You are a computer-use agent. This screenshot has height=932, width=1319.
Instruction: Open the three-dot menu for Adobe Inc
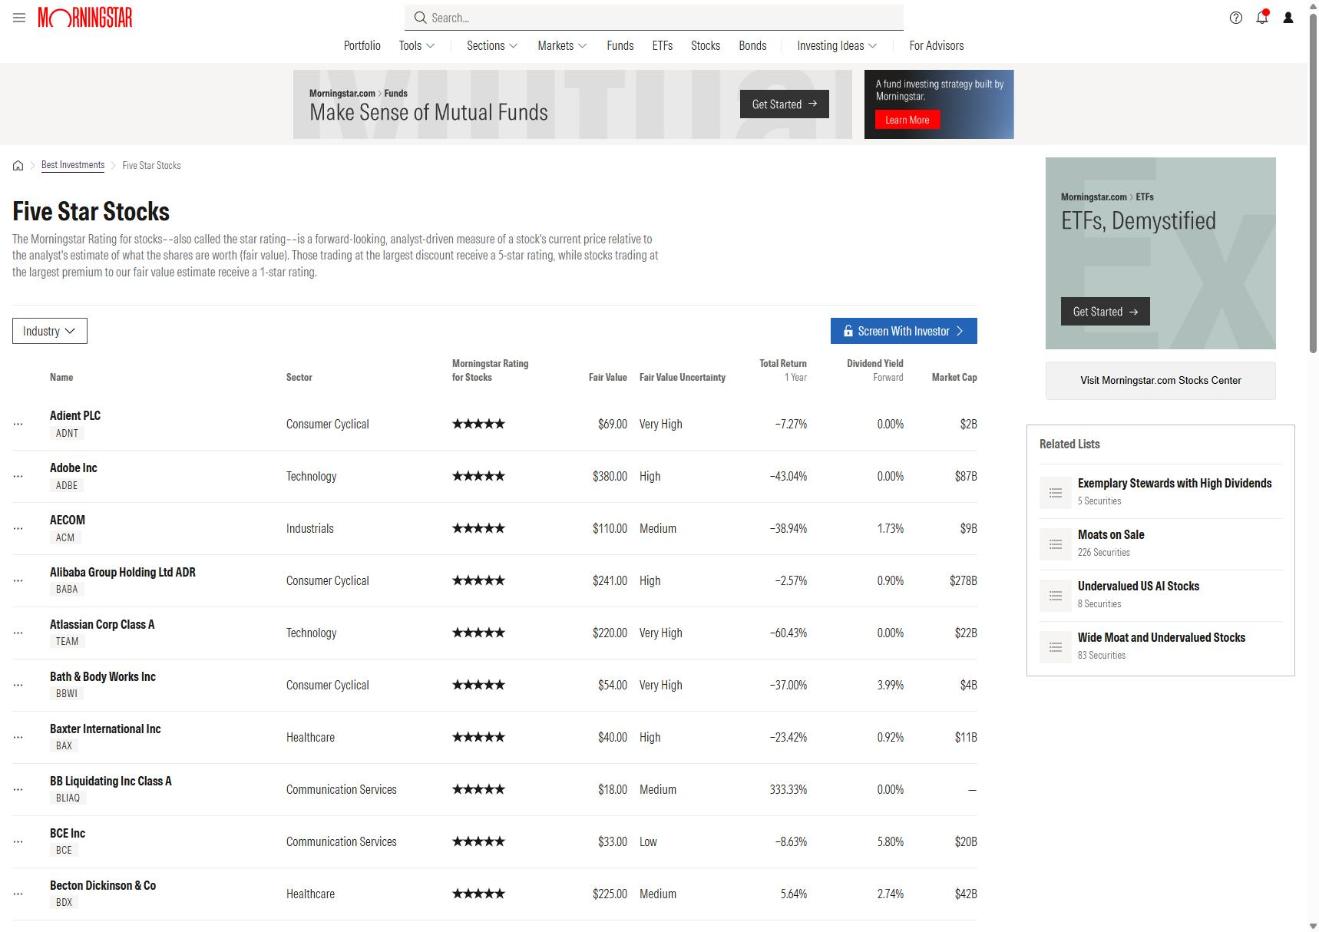(18, 477)
